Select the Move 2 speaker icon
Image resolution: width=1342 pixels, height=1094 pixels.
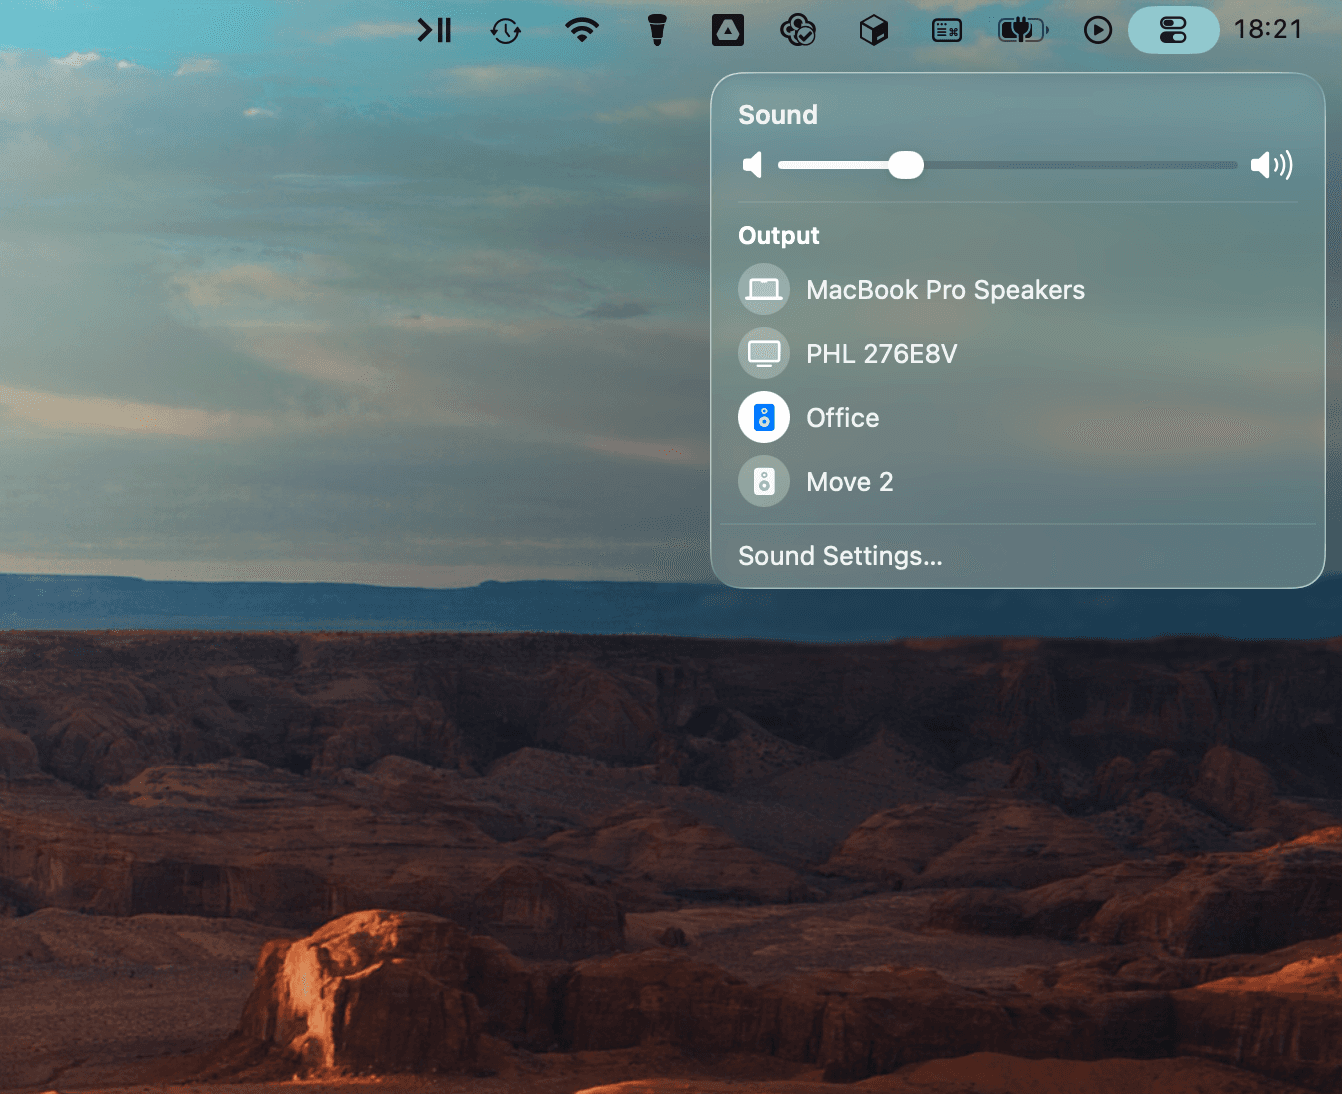(764, 481)
